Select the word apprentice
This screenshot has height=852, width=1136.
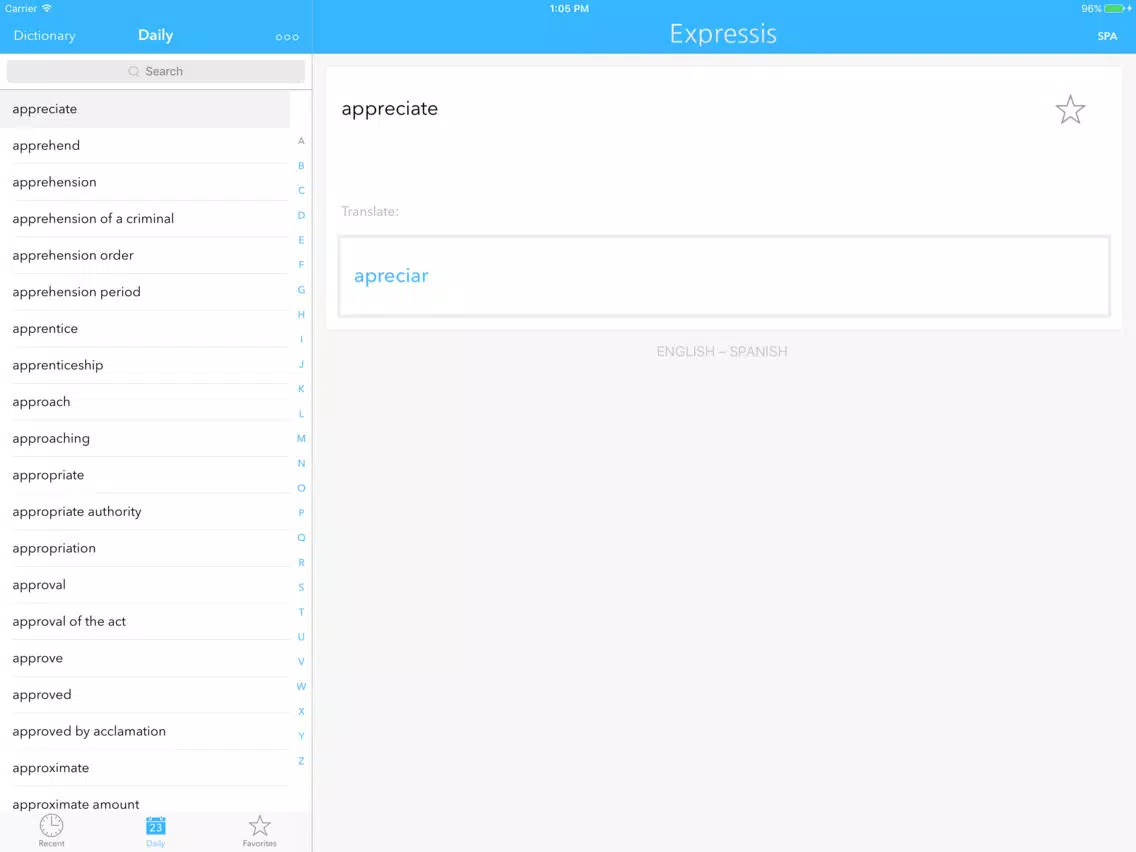pyautogui.click(x=145, y=328)
